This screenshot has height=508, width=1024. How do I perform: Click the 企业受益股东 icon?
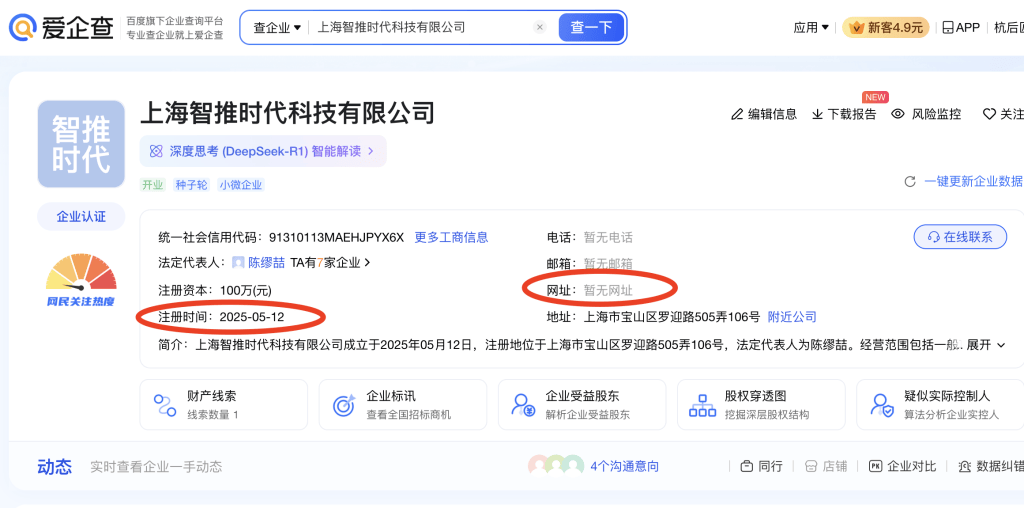point(522,405)
